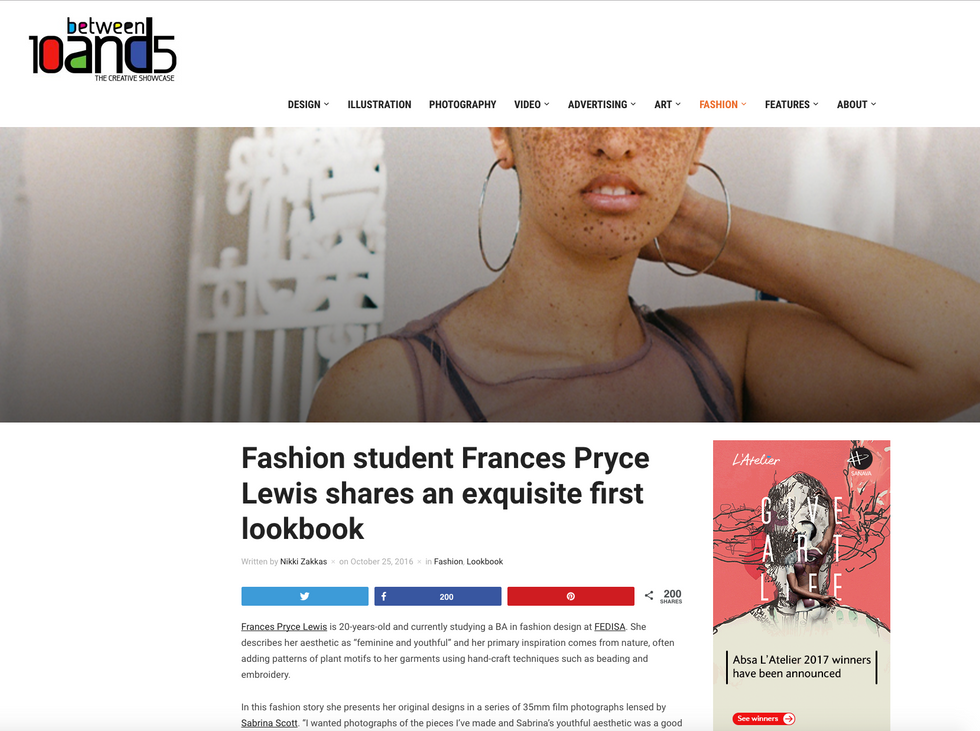This screenshot has width=980, height=731.
Task: Go to the Photography section
Action: pos(462,104)
